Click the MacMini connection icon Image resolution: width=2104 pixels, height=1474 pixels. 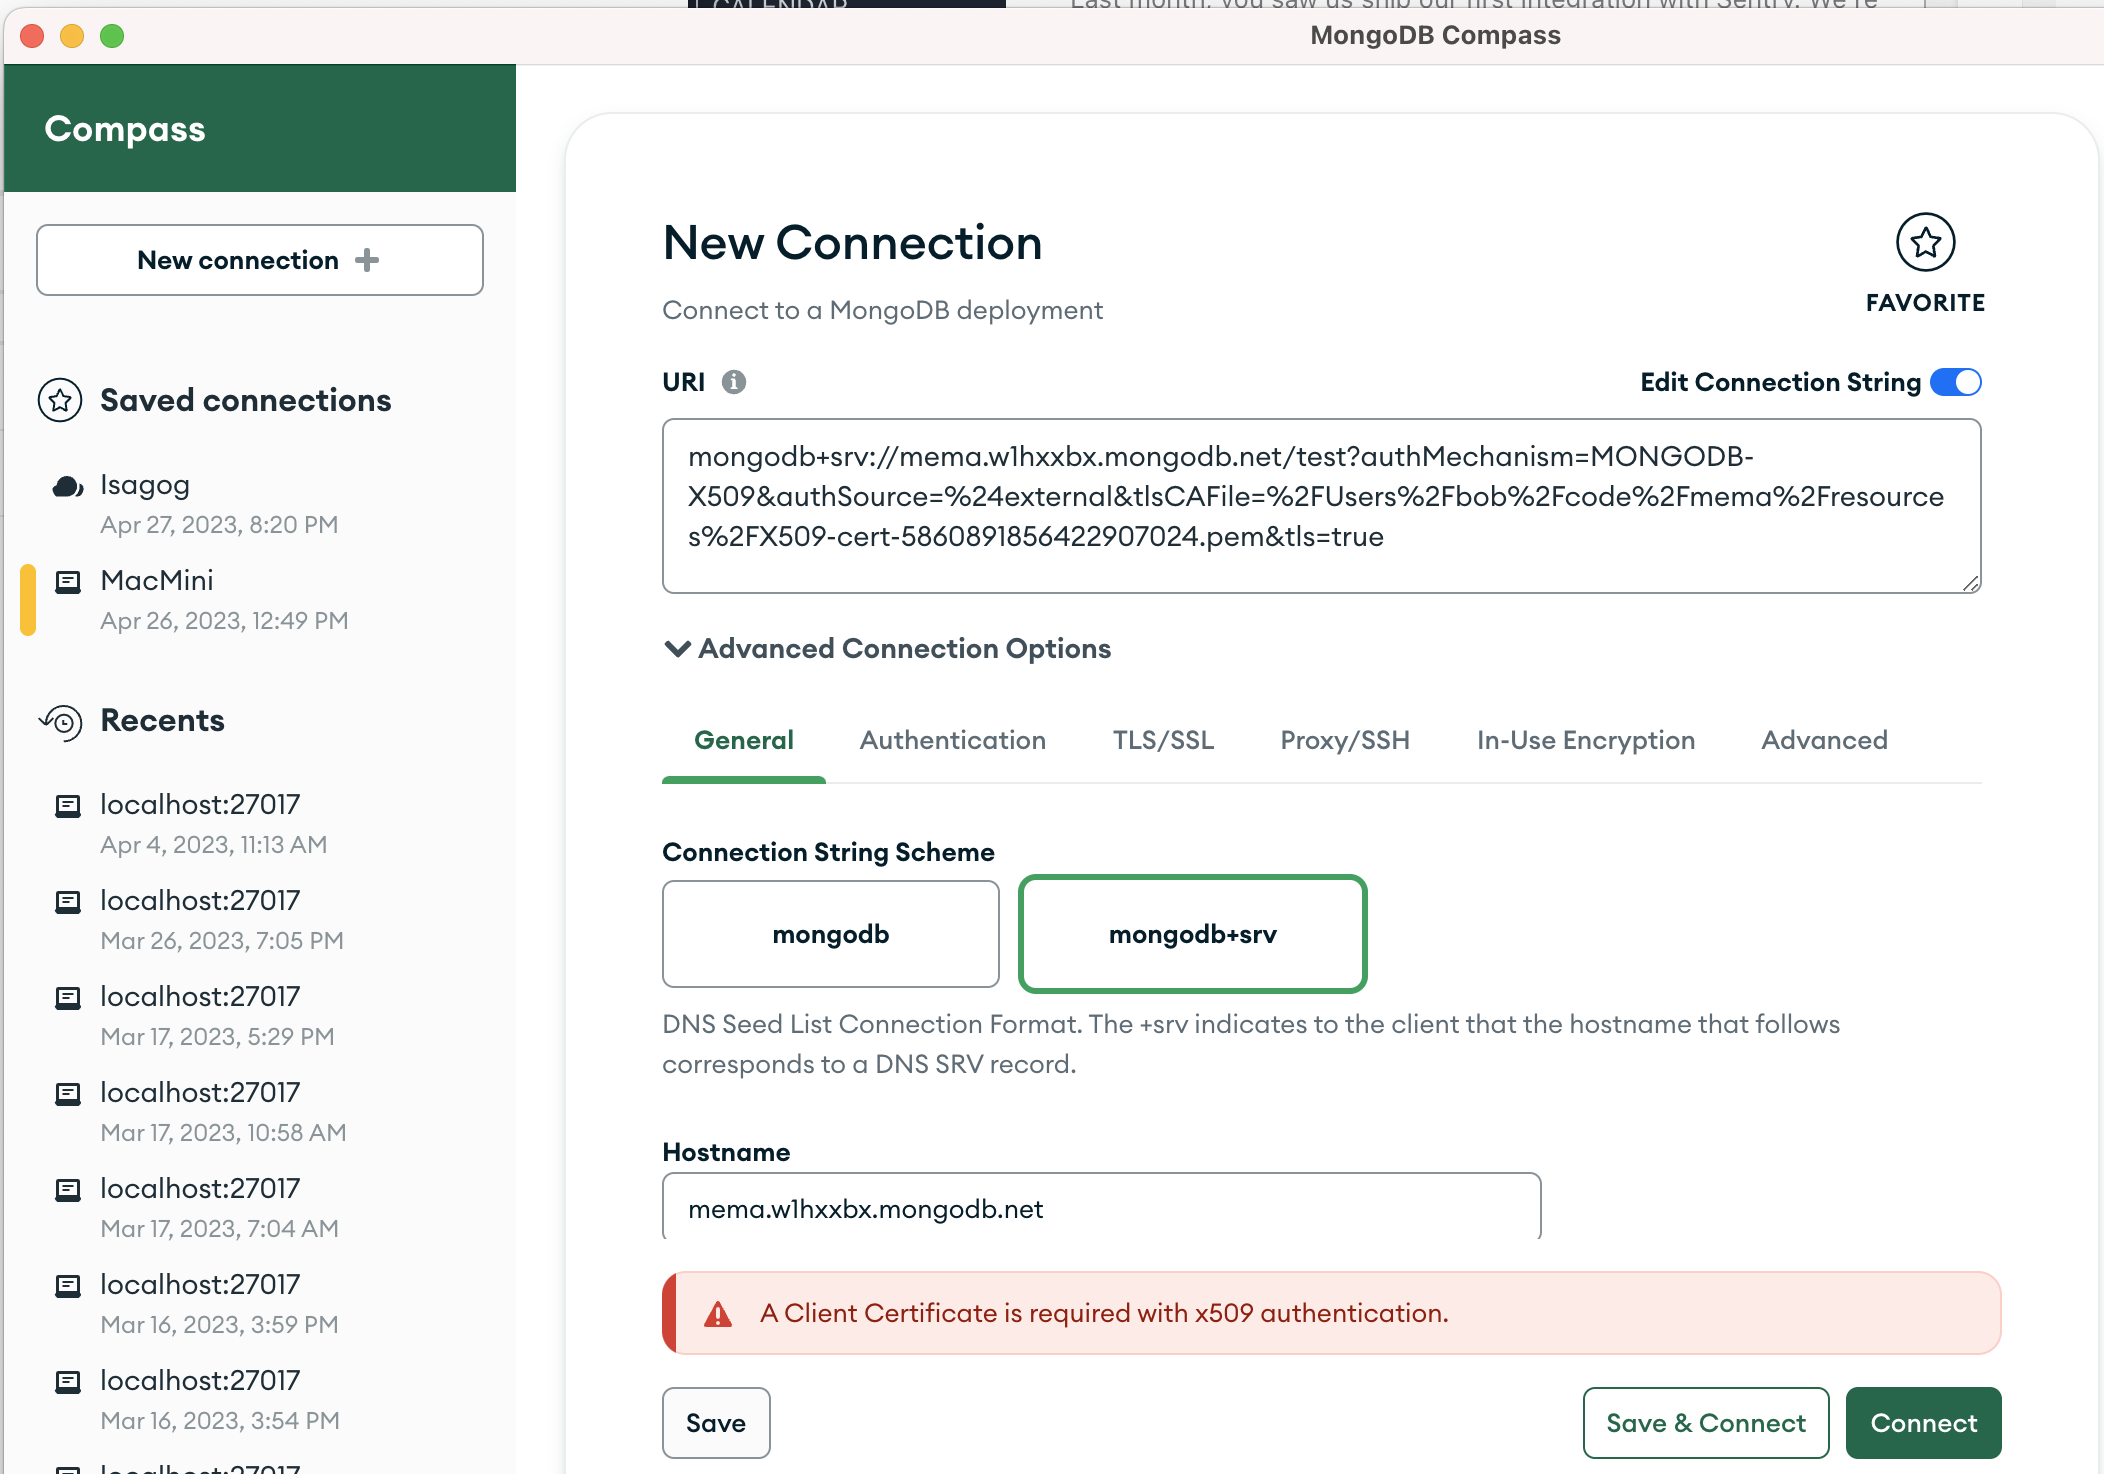[x=67, y=582]
